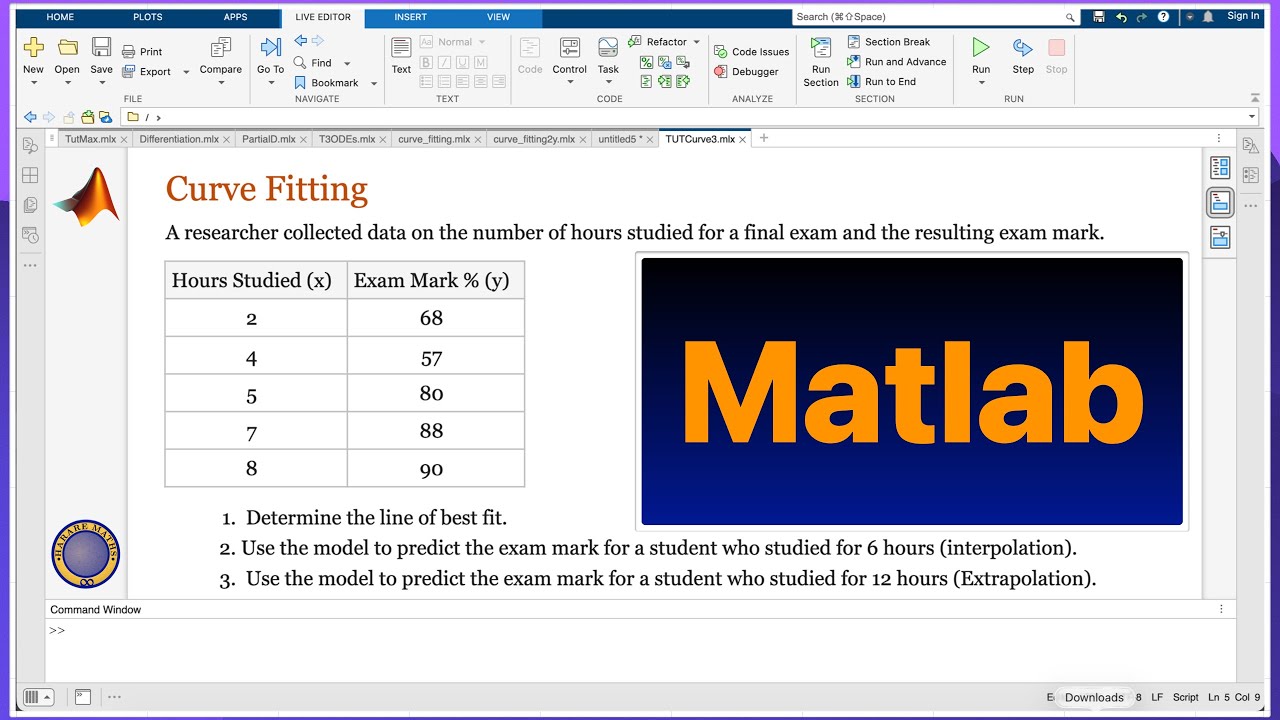This screenshot has height=720, width=1280.
Task: Switch to the Differentiation.mlx file tab
Action: [x=179, y=139]
